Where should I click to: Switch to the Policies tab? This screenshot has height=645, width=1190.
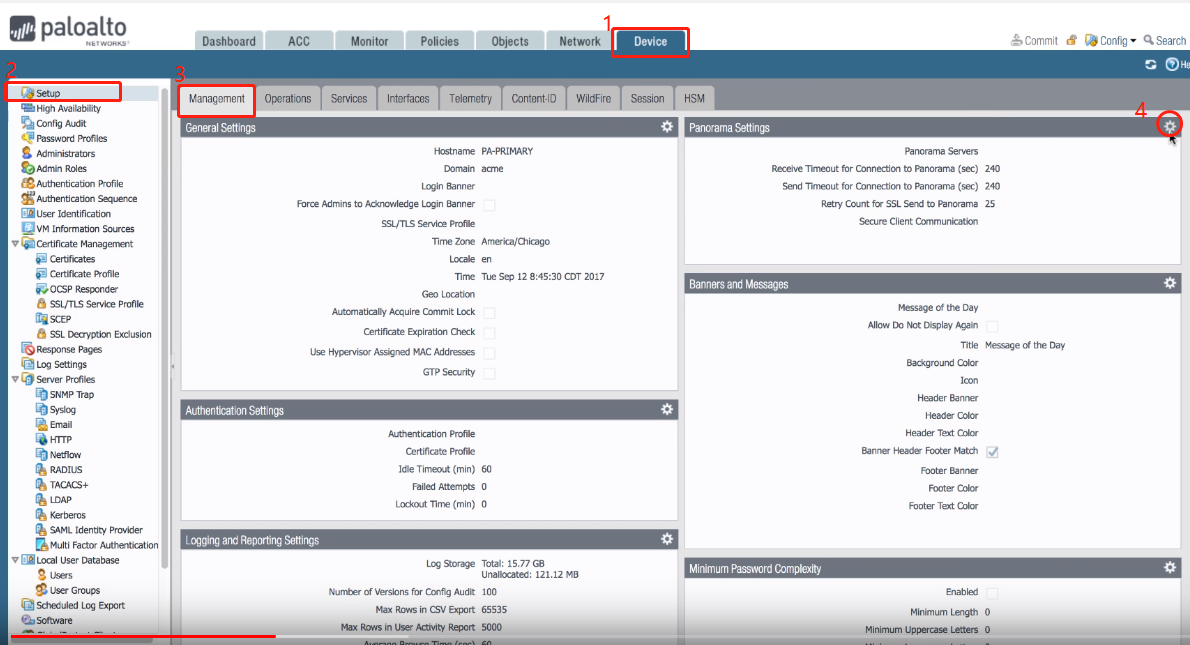[439, 41]
